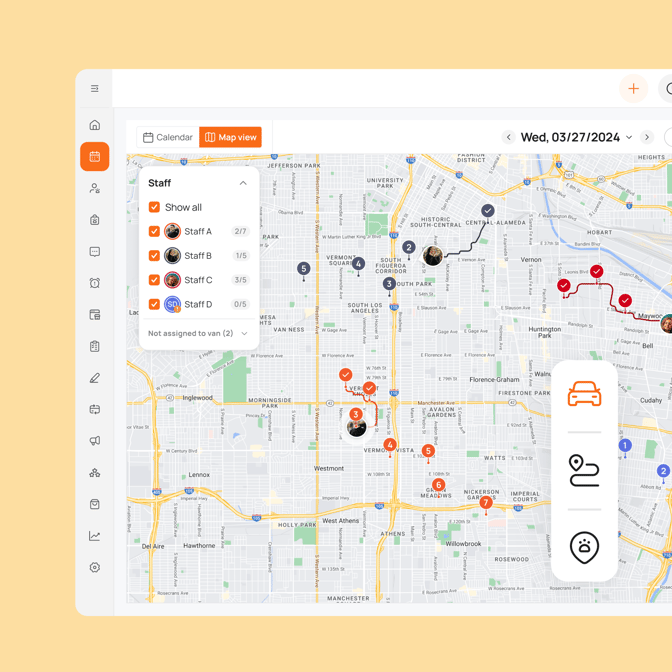Click orange map marker number 6

click(438, 485)
